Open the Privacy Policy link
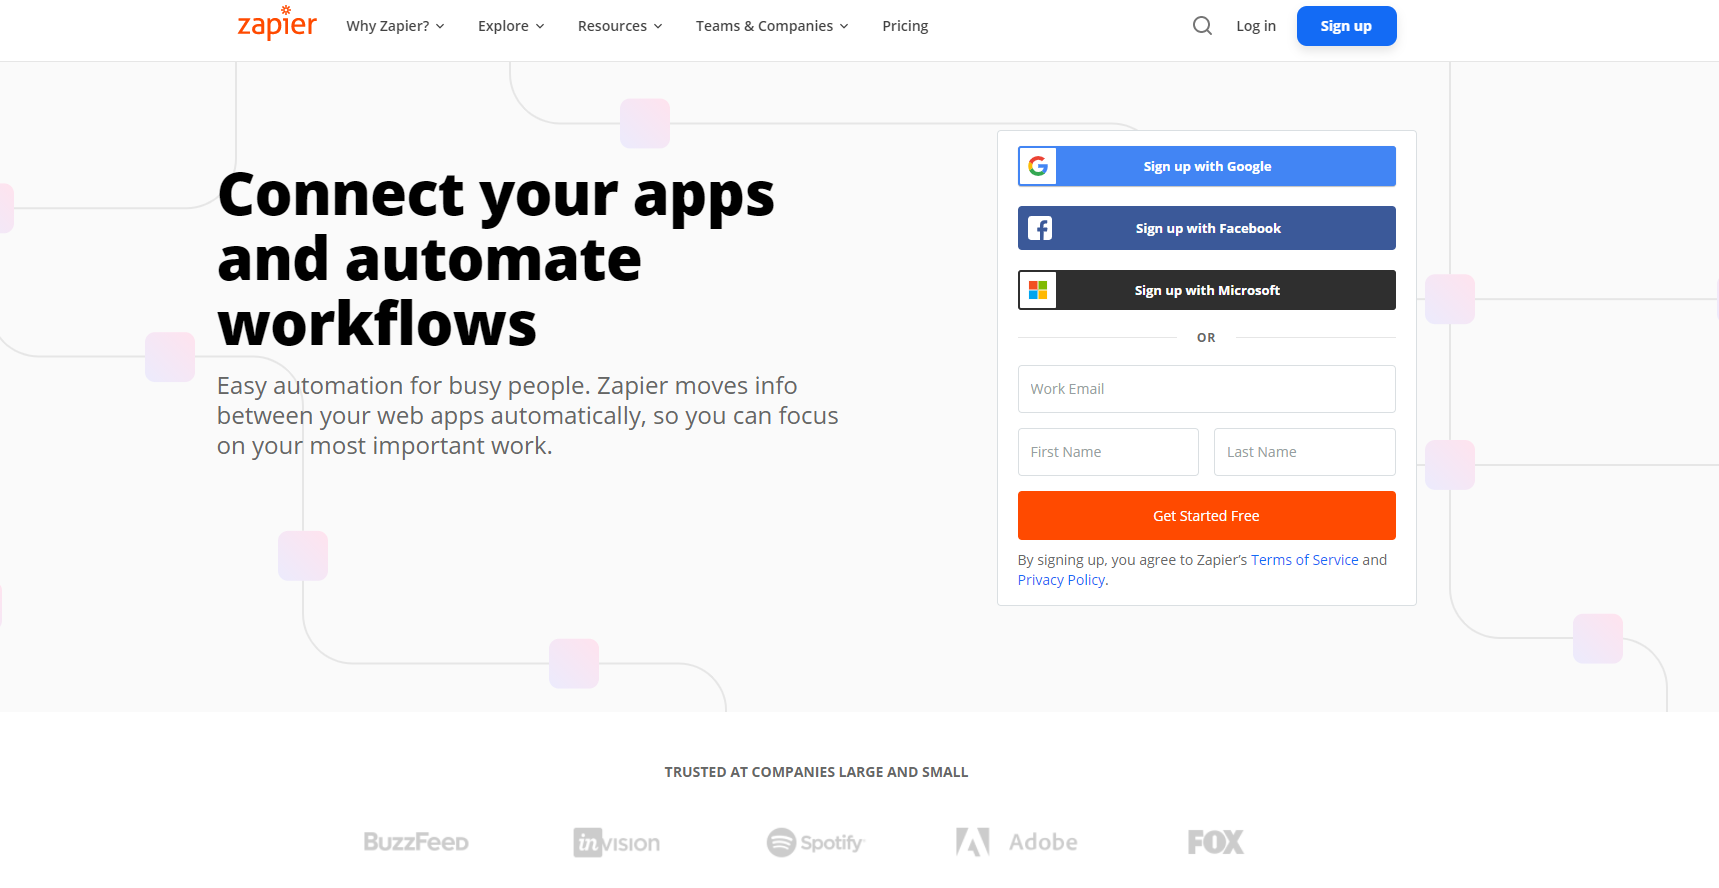This screenshot has width=1719, height=888. [1061, 580]
